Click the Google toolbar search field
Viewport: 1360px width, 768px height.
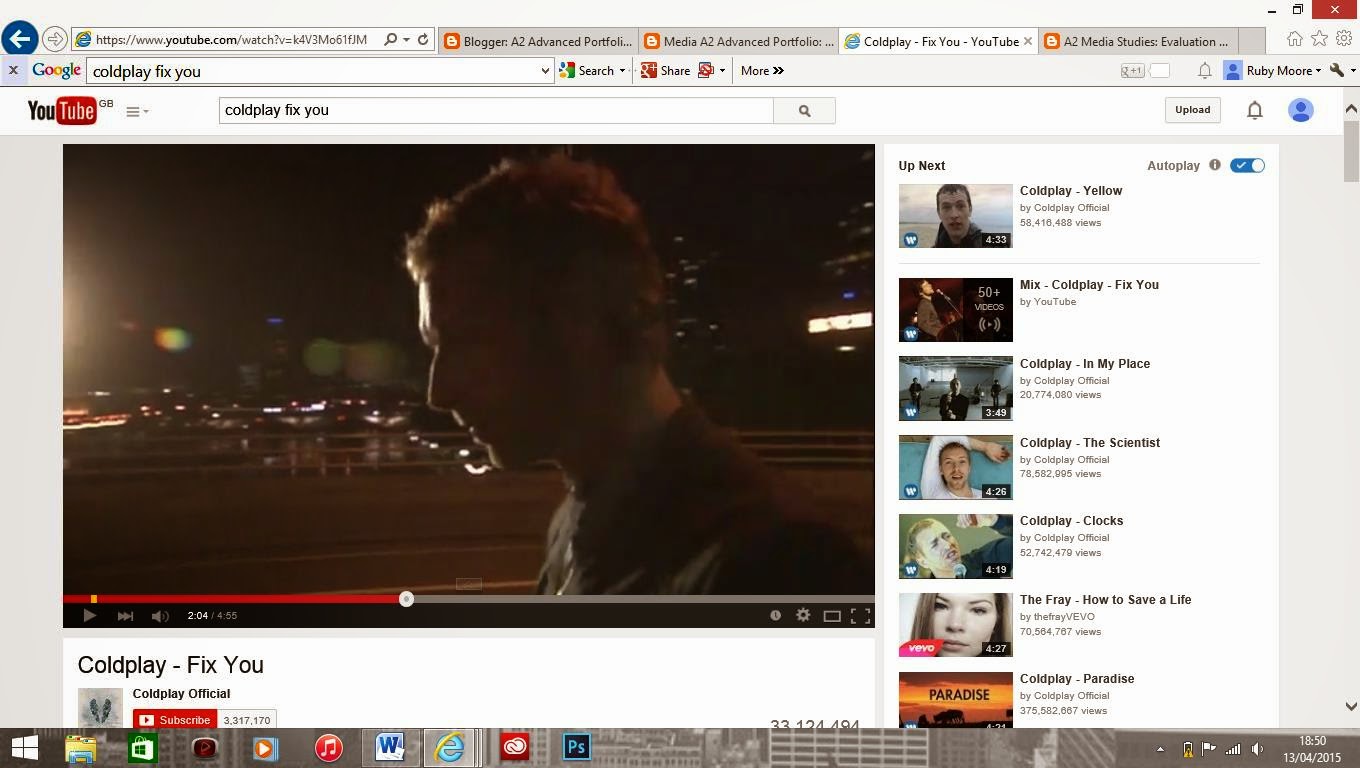click(x=313, y=71)
